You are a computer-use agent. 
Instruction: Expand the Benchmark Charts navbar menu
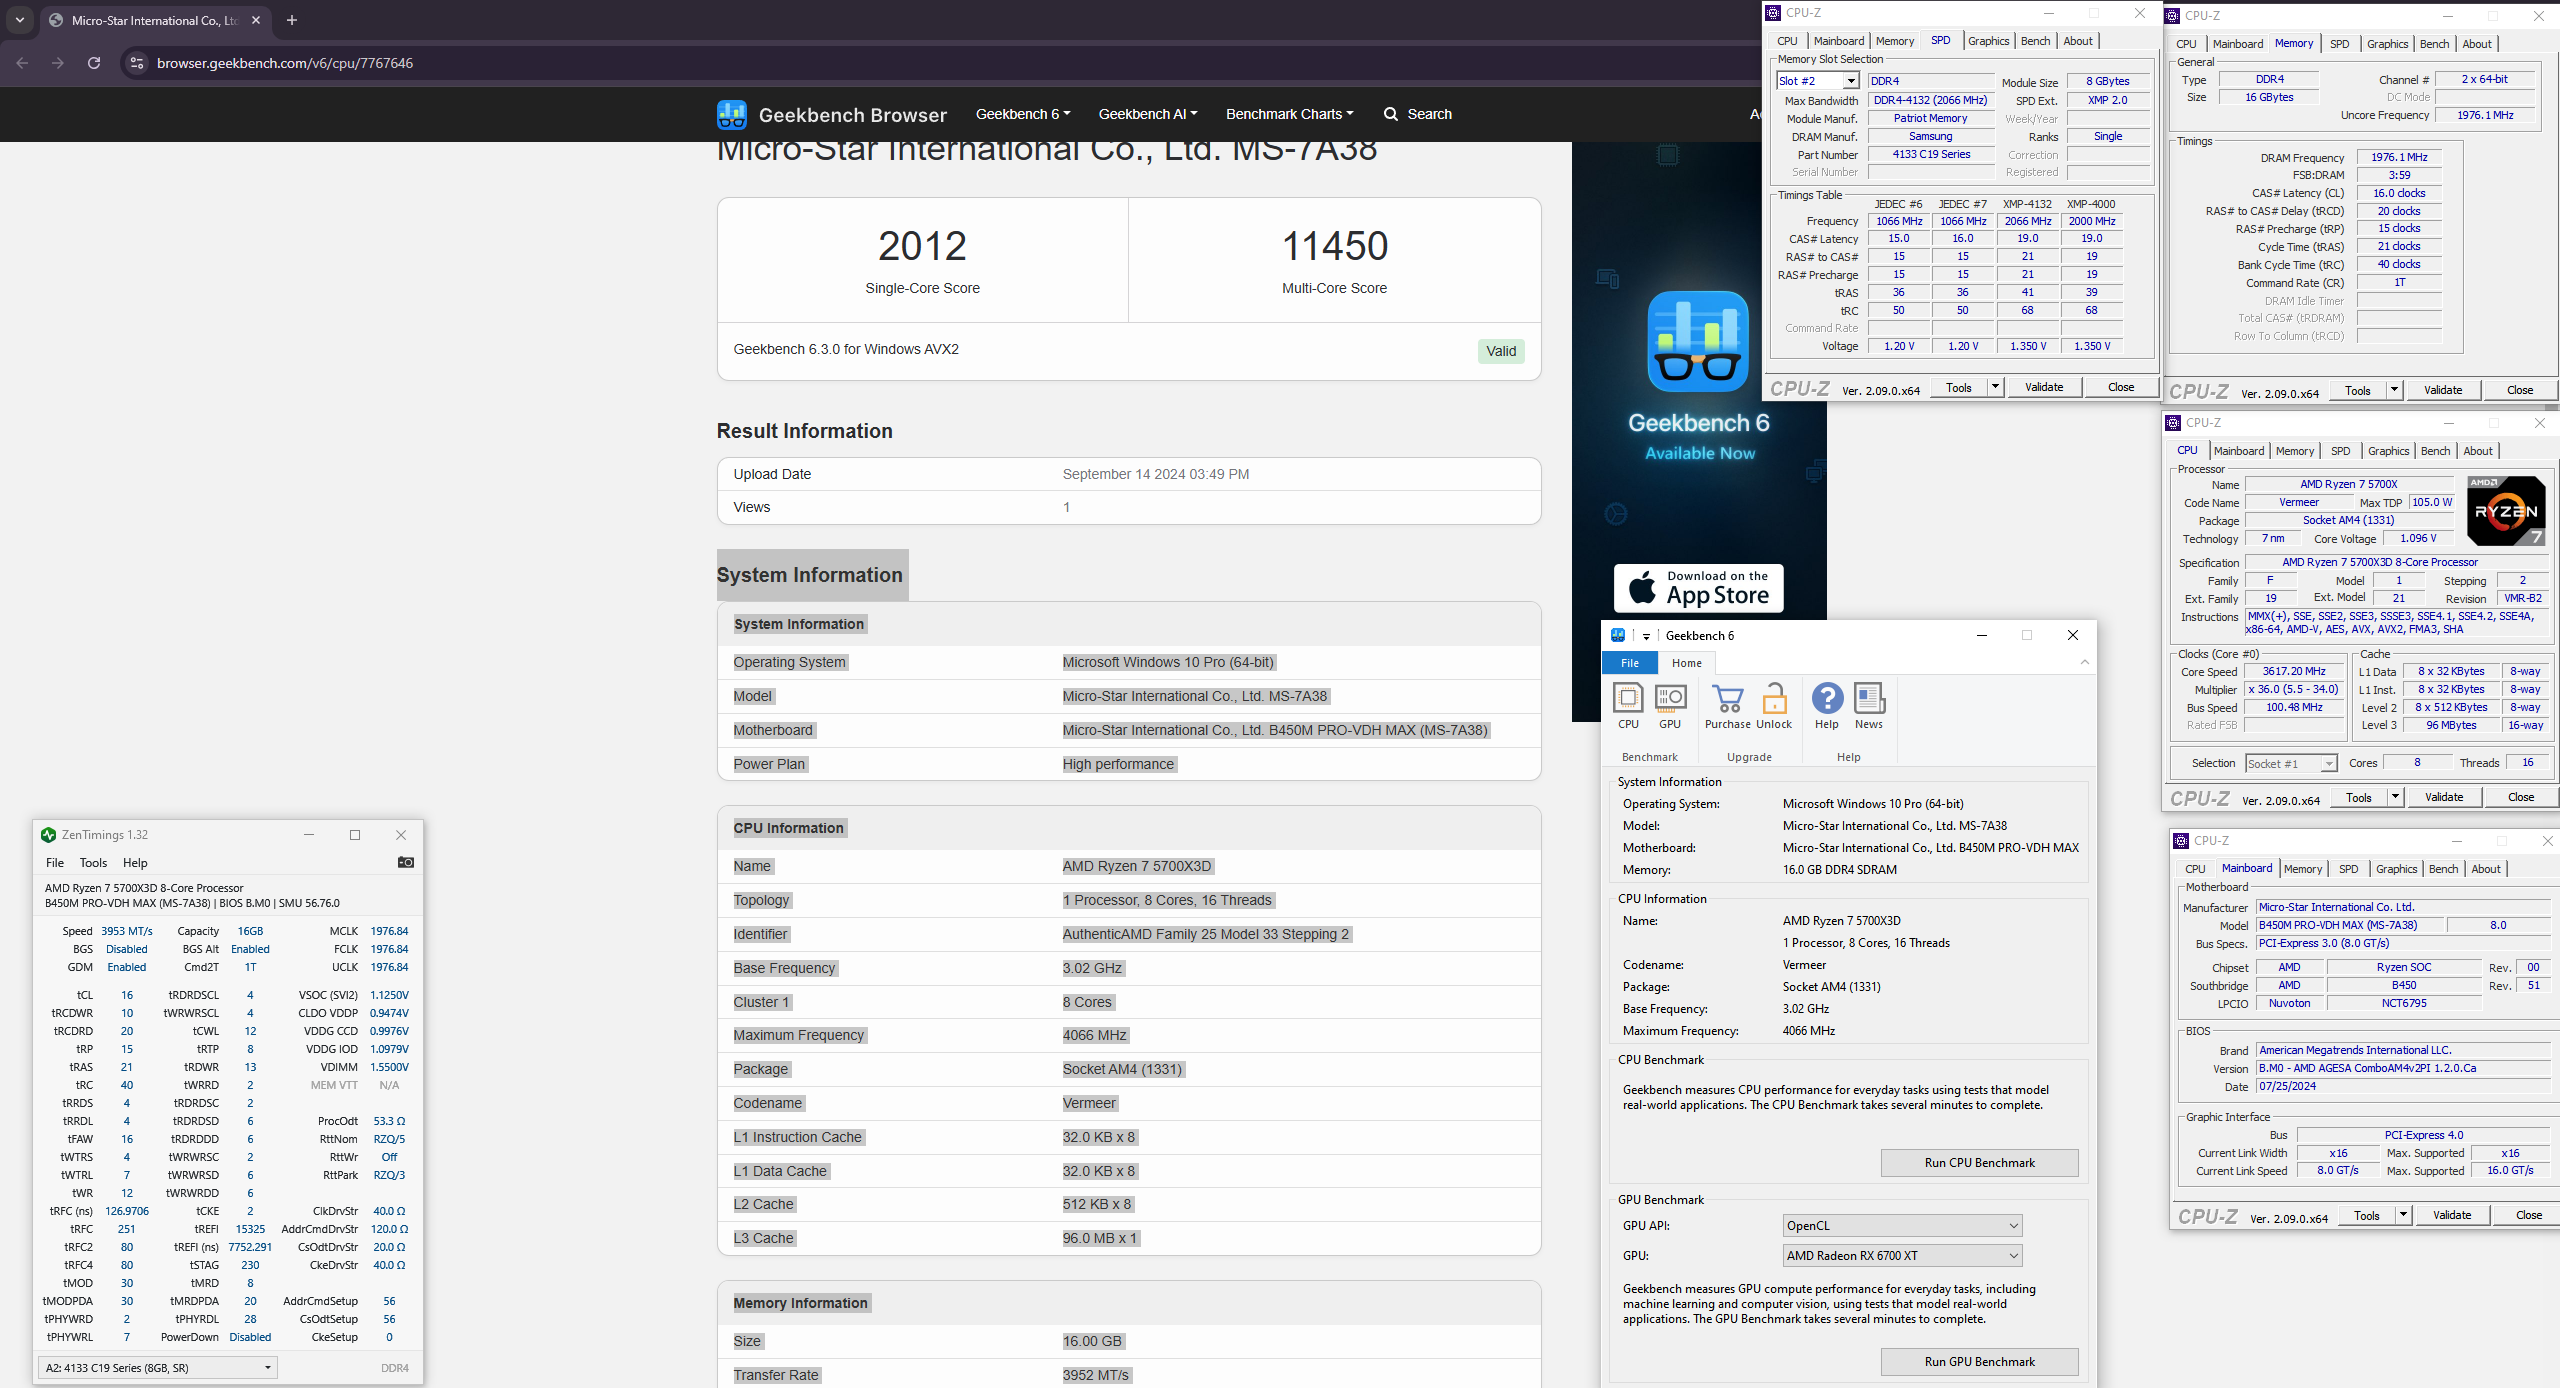tap(1290, 114)
